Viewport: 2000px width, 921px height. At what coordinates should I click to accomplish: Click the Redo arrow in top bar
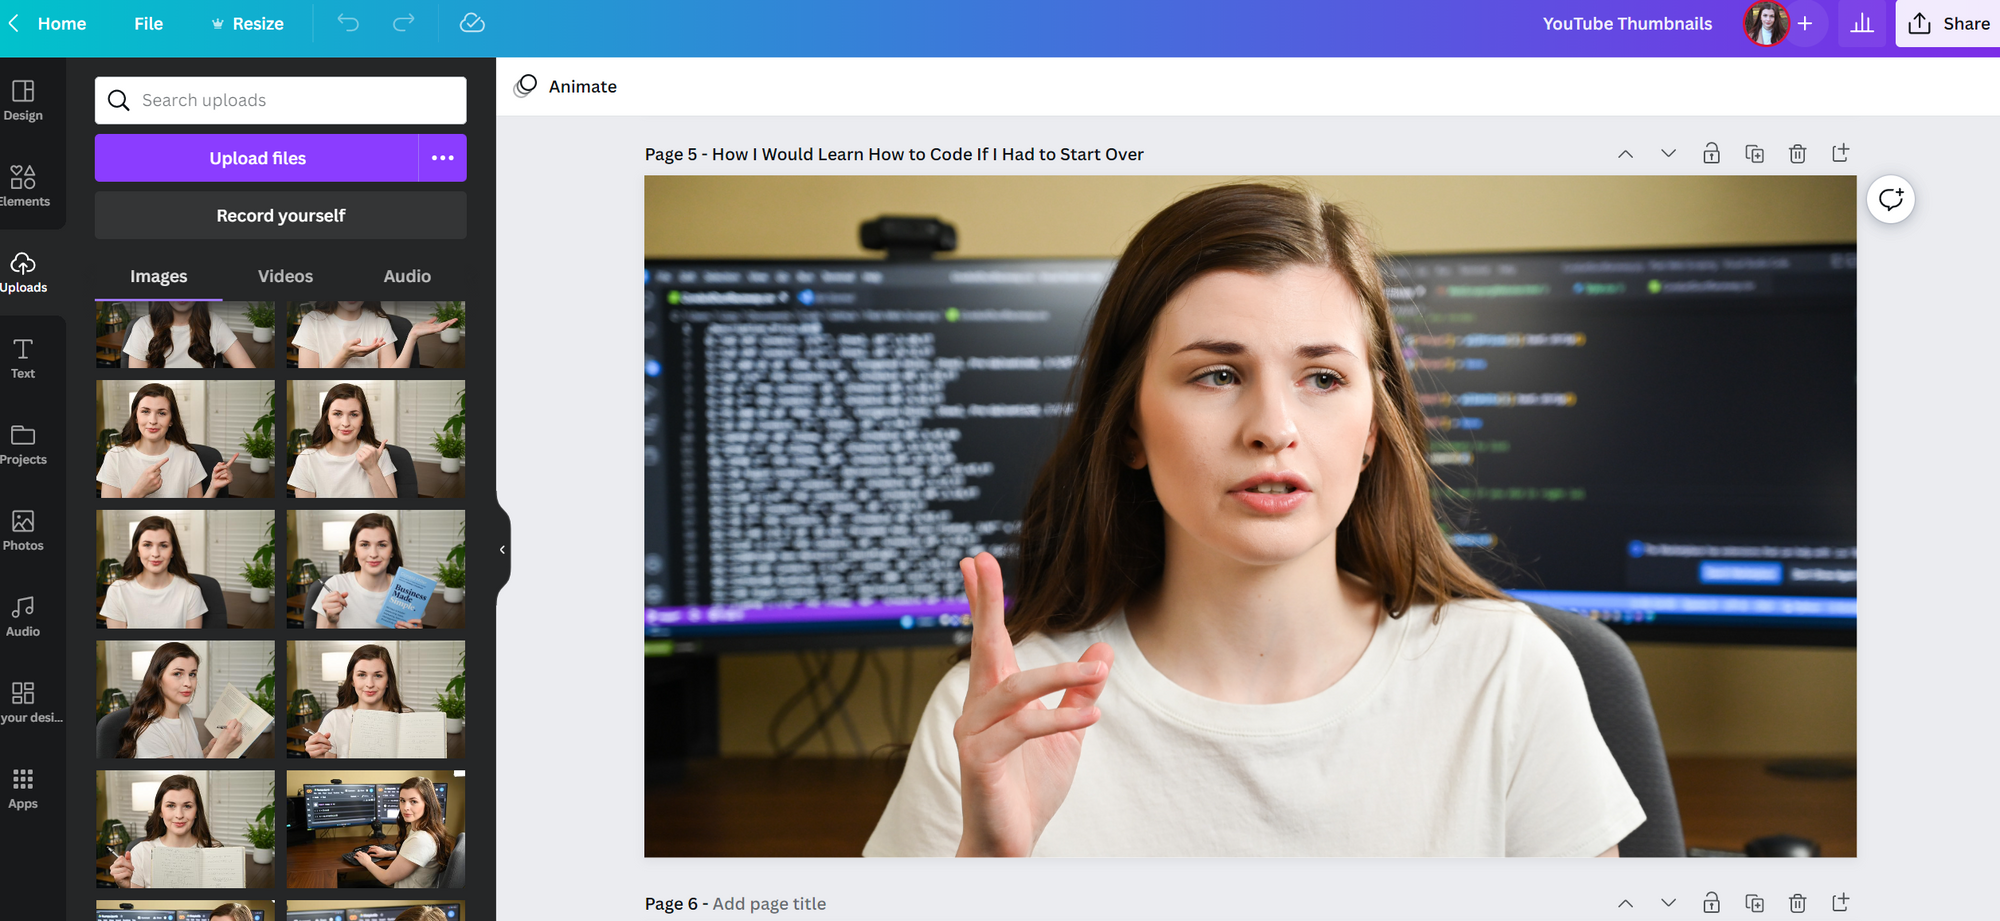(x=404, y=23)
